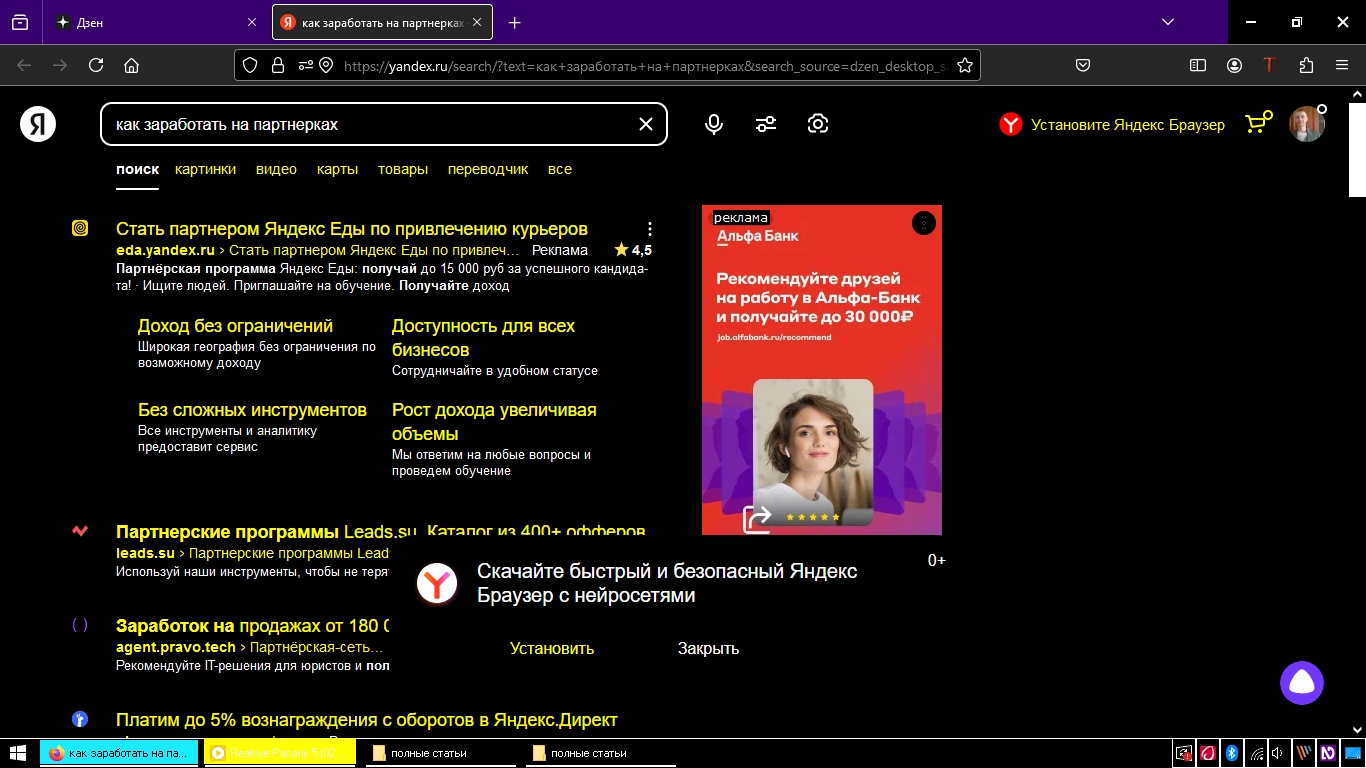Image resolution: width=1366 pixels, height=768 pixels.
Task: Click the eda.yandex.ru domain link
Action: click(165, 250)
